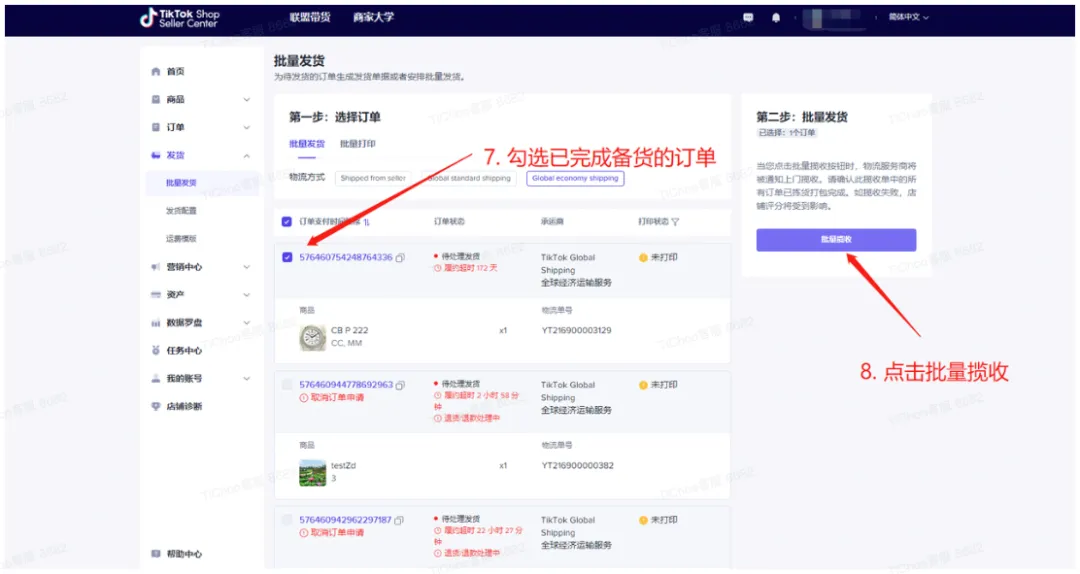Select Shipped from seller logistics filter
The image size is (1080, 574).
pyautogui.click(x=373, y=178)
